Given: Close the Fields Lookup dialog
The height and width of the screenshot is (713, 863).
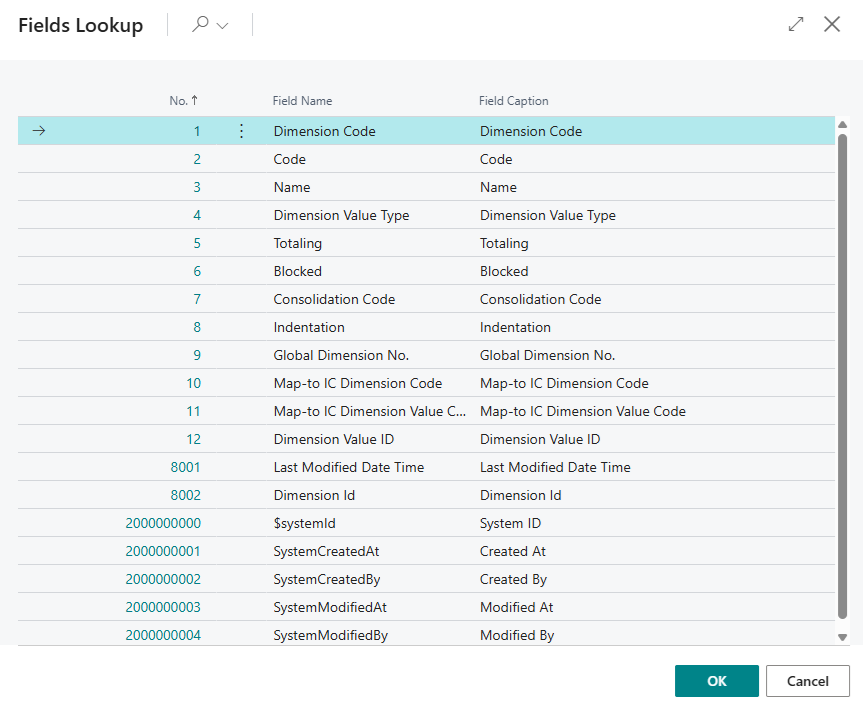Looking at the screenshot, I should click(832, 25).
